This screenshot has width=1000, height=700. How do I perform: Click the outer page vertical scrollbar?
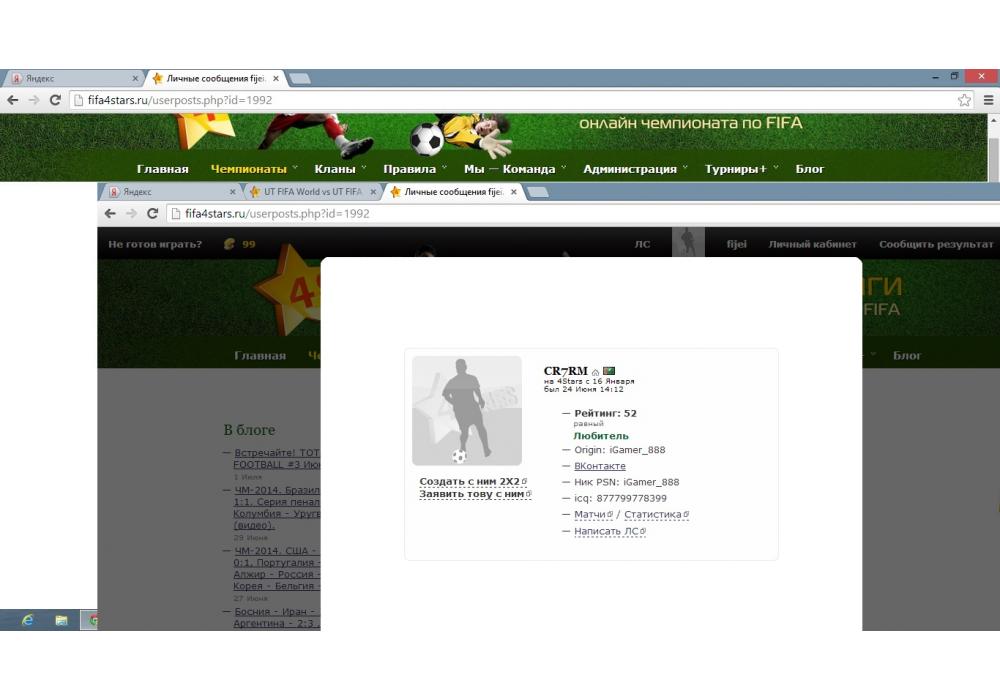pos(994,159)
